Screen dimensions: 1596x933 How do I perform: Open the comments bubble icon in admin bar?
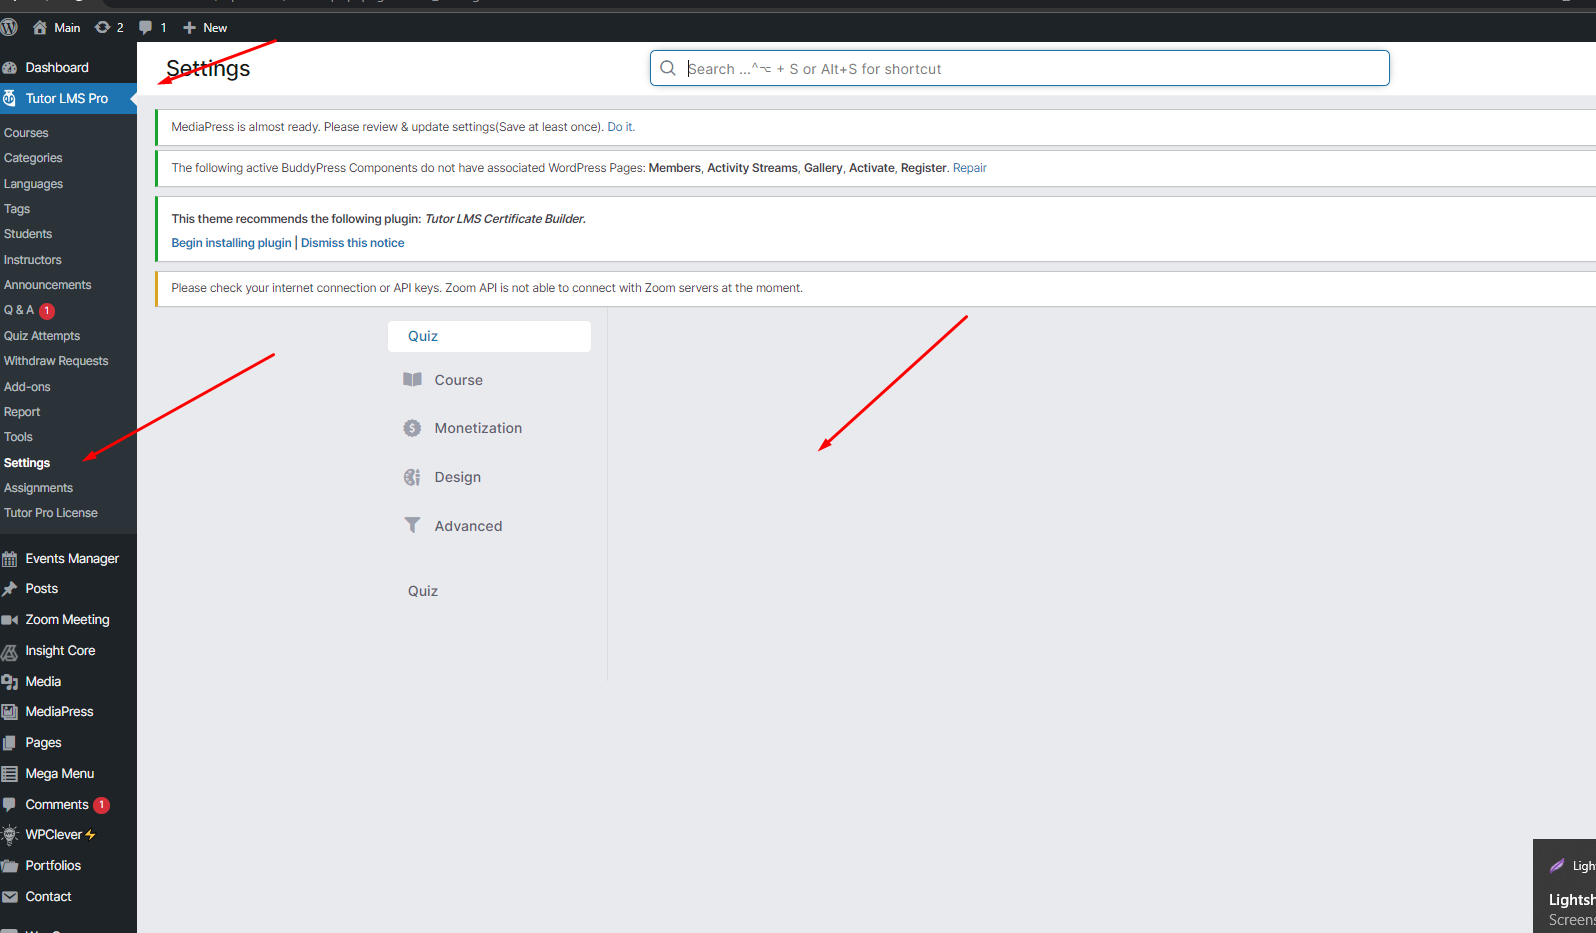146,27
